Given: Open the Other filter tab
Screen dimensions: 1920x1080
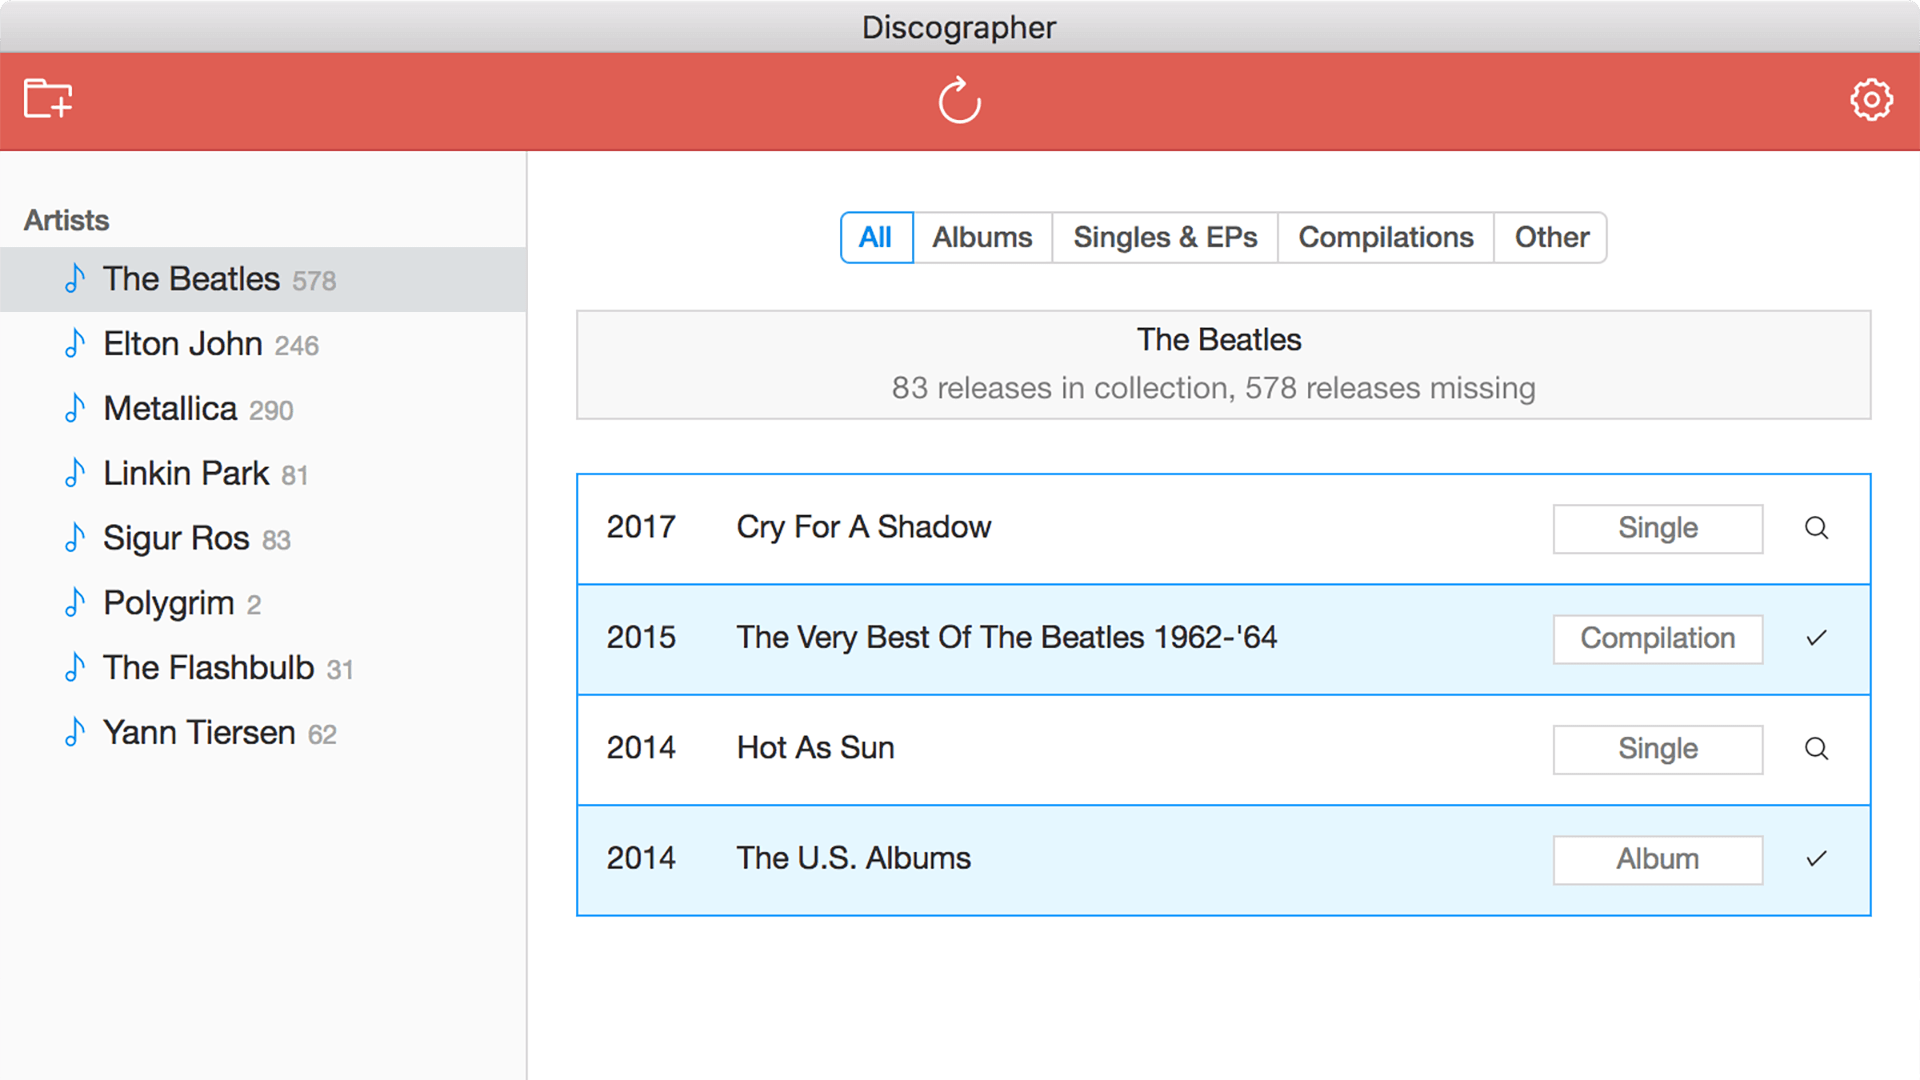Looking at the screenshot, I should pos(1551,238).
